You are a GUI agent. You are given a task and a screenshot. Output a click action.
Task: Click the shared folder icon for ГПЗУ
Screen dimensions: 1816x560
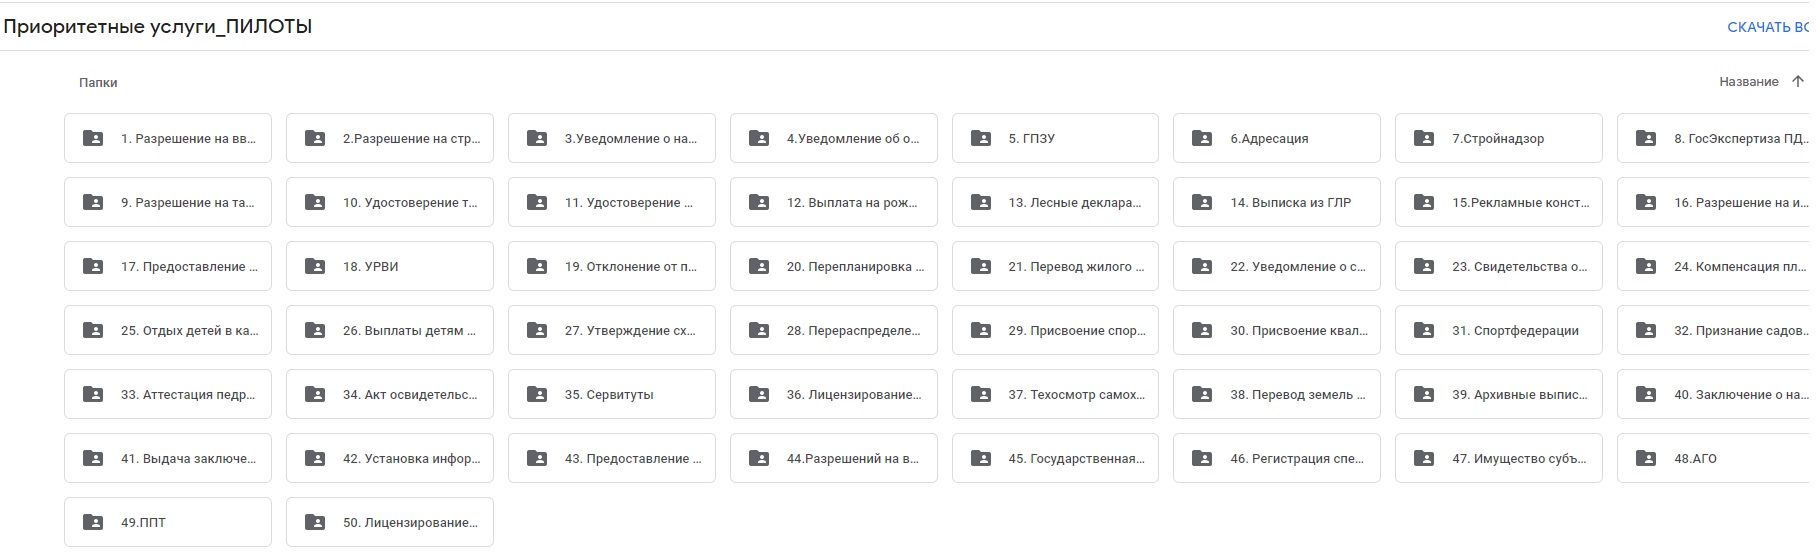tap(981, 139)
